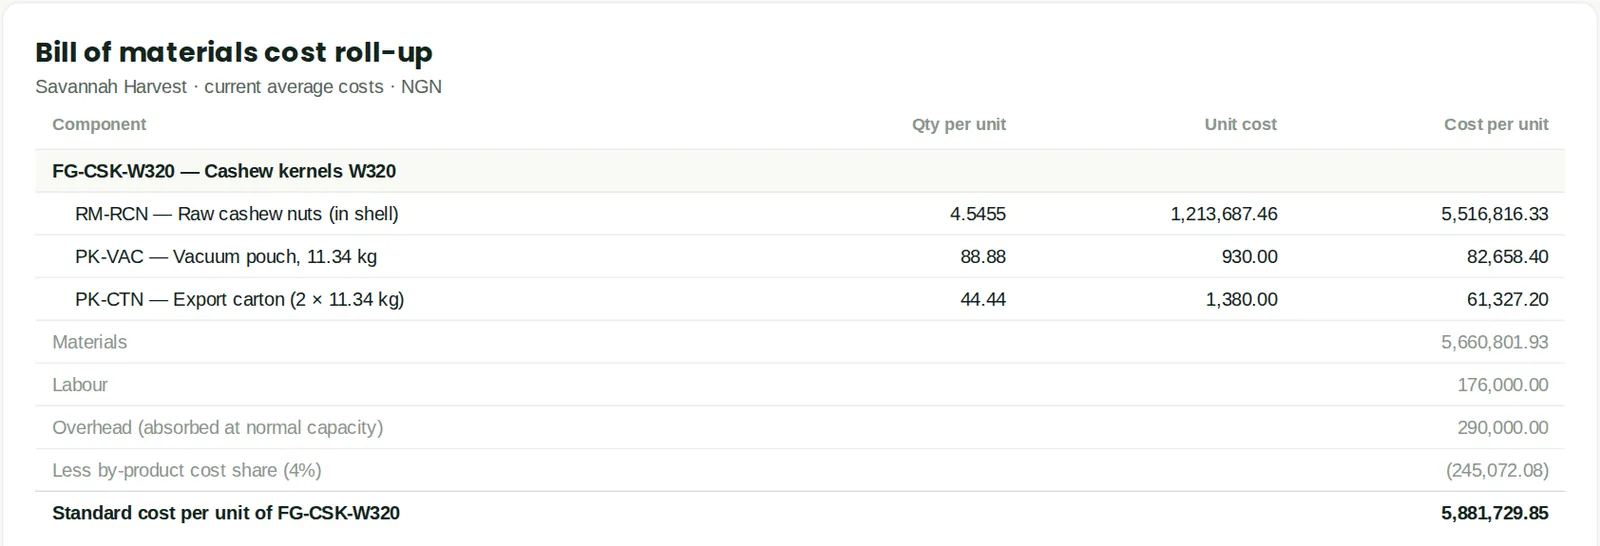This screenshot has width=1600, height=546.
Task: Click the Unit cost column header
Action: point(1240,124)
